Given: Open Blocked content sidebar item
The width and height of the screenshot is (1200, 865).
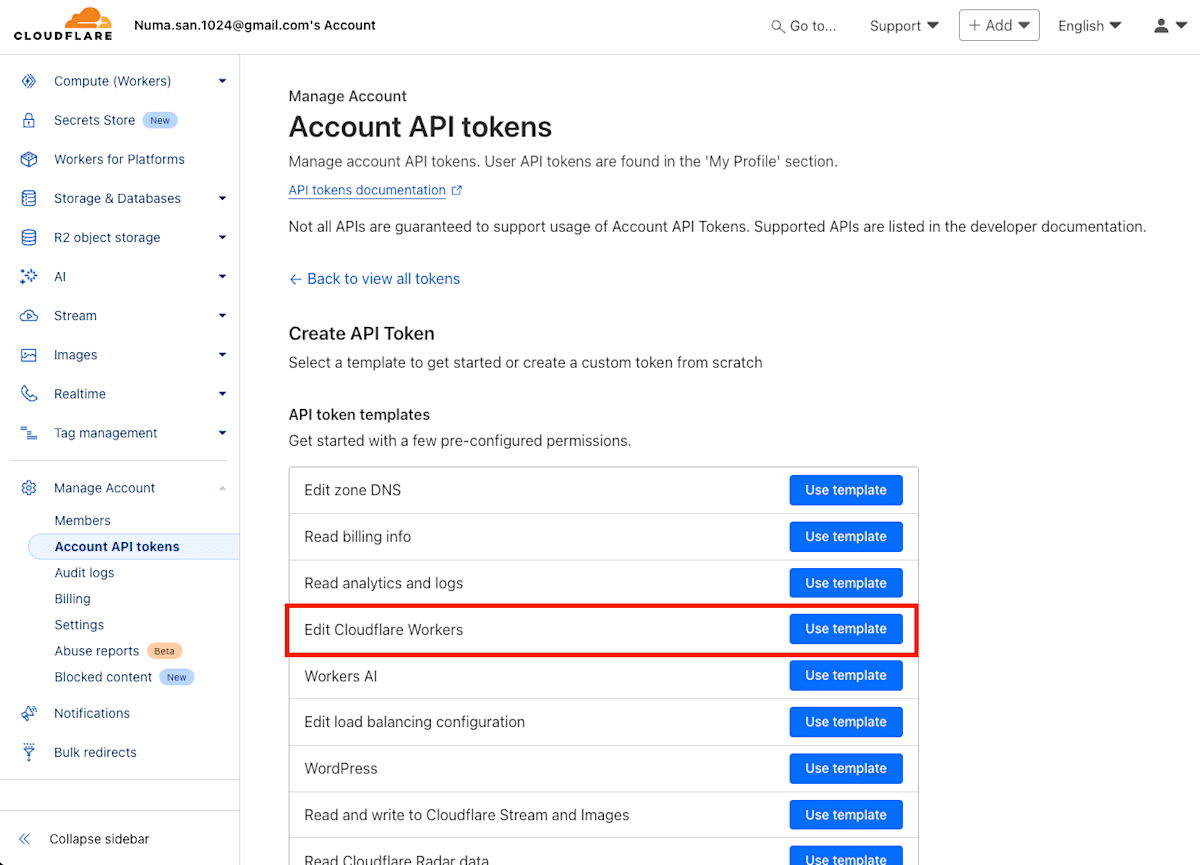Looking at the screenshot, I should 103,677.
